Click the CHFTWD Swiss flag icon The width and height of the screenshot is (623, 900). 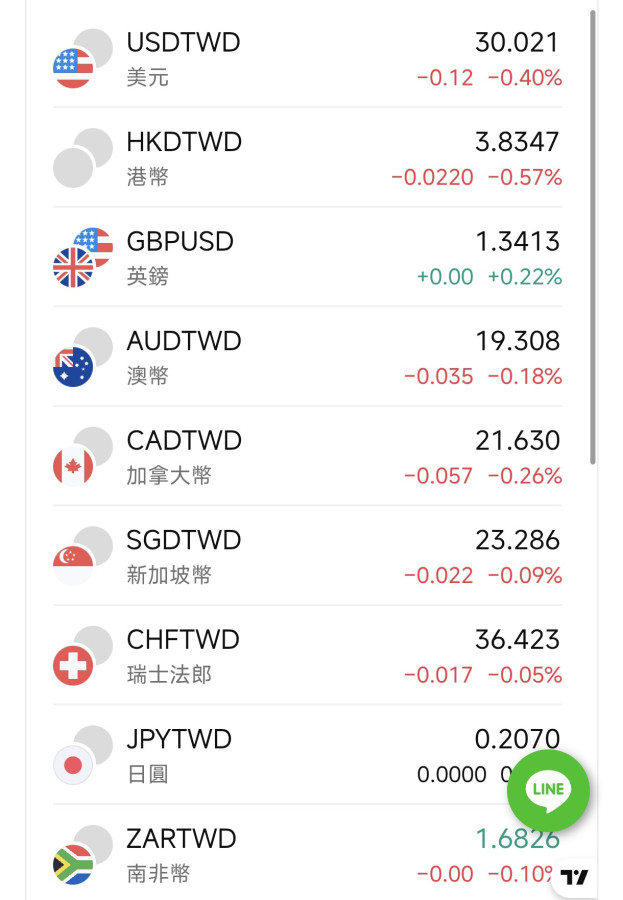click(x=73, y=664)
